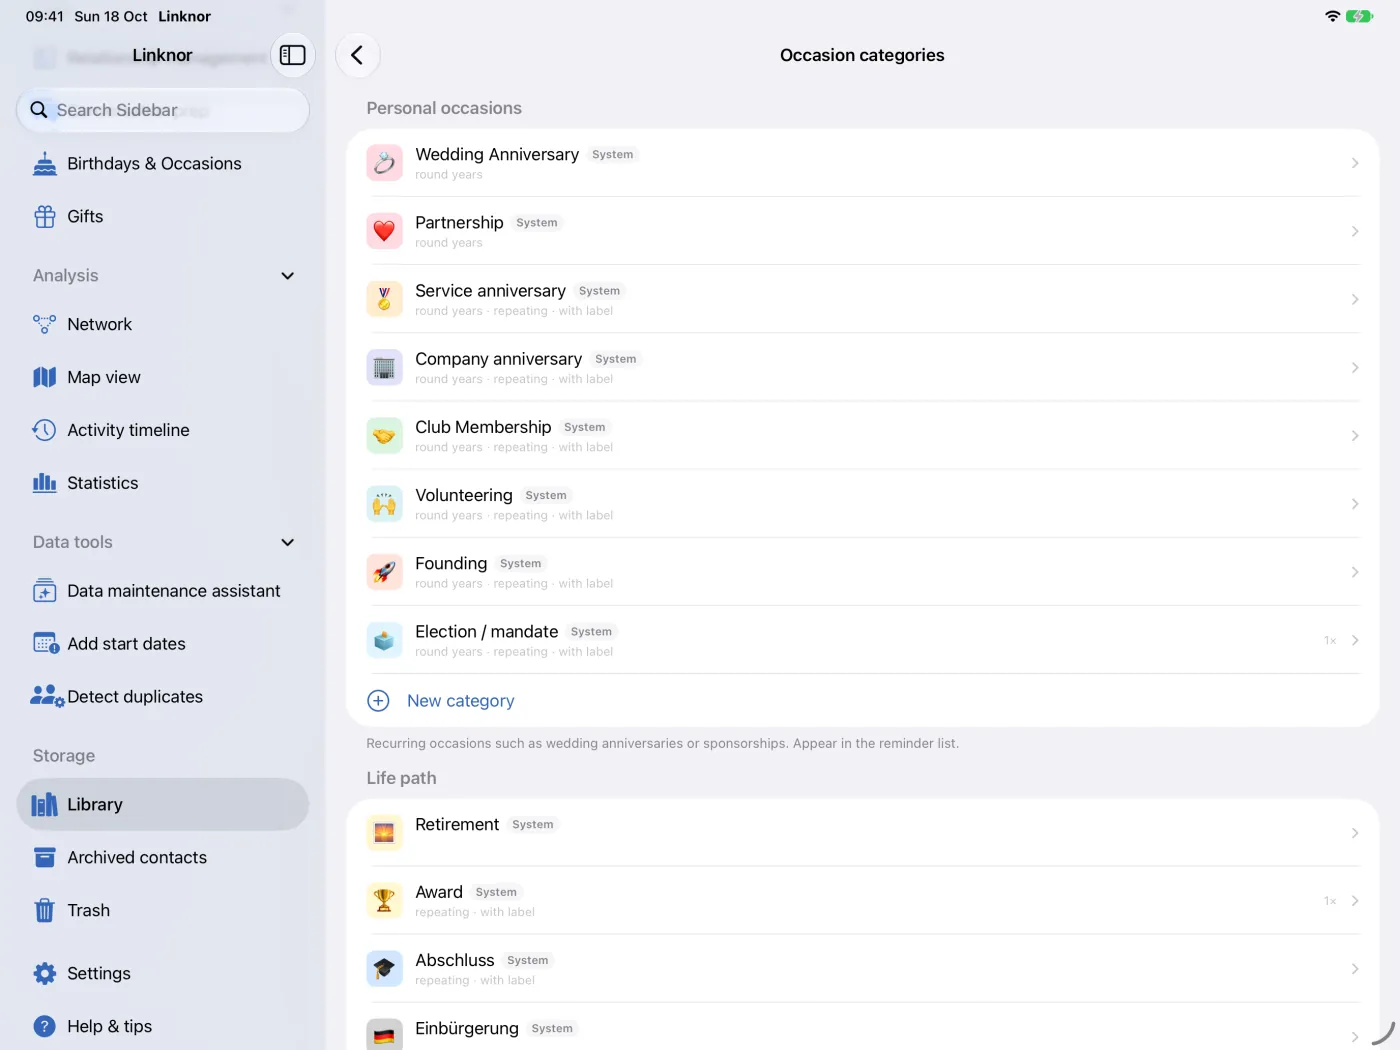Image resolution: width=1400 pixels, height=1050 pixels.
Task: Select Map view in the sidebar
Action: 162,377
